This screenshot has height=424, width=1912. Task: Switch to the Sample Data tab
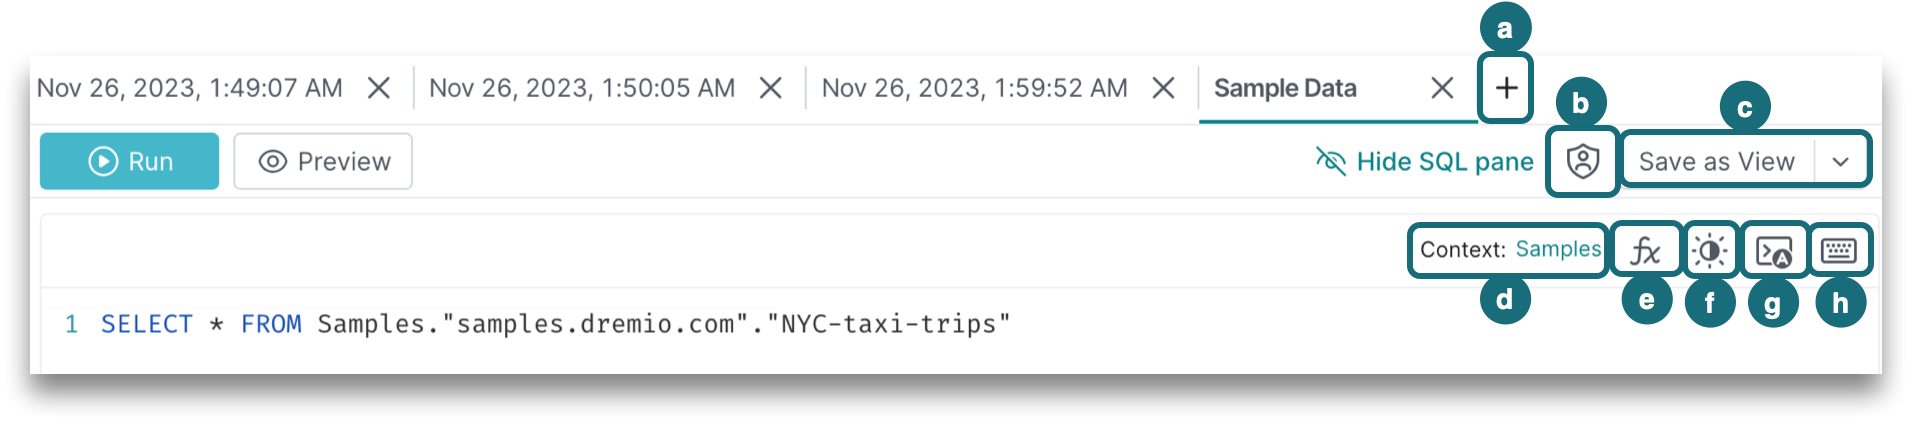point(1285,88)
